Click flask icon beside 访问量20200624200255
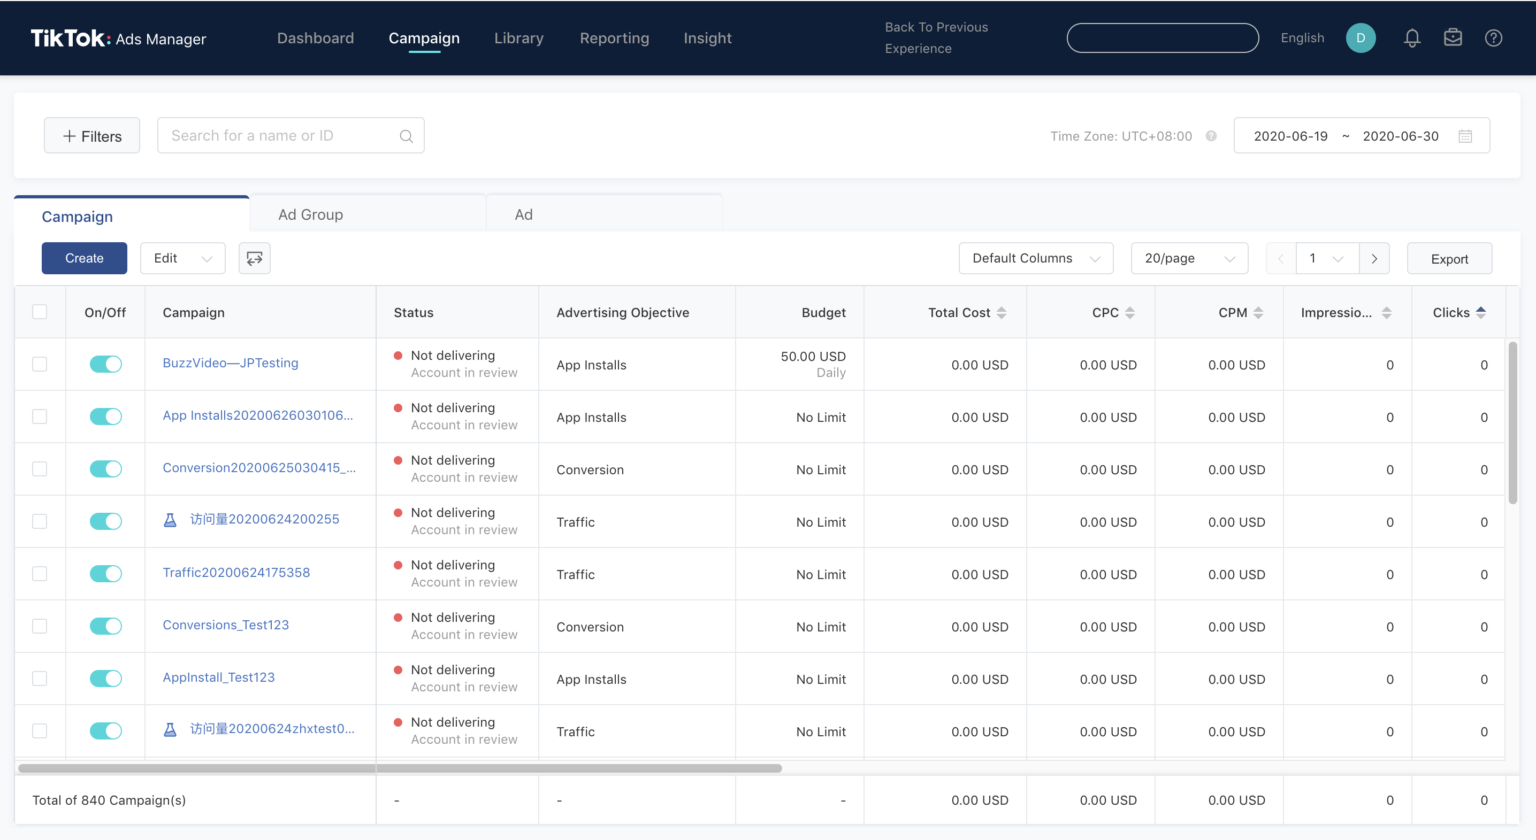Image resolution: width=1536 pixels, height=840 pixels. pos(170,520)
